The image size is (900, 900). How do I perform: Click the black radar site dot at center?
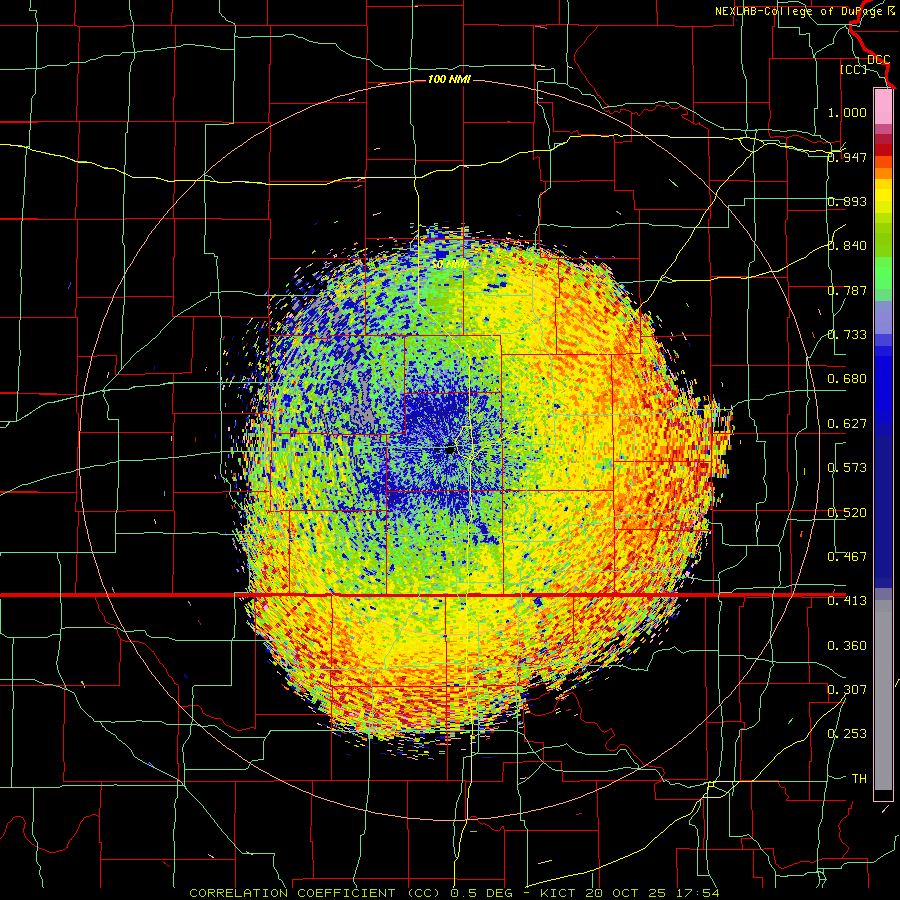pyautogui.click(x=450, y=450)
